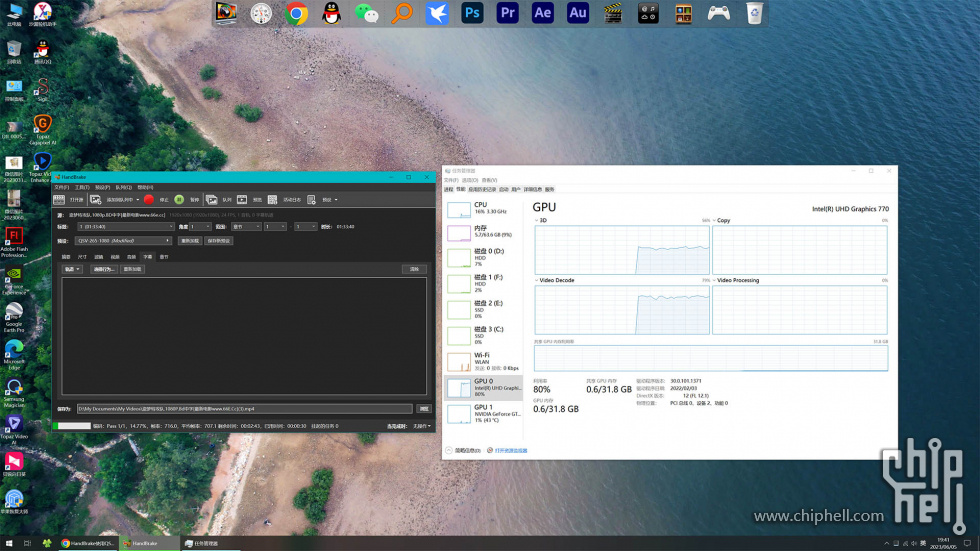Open the HandBrake Queue icon
The width and height of the screenshot is (980, 551).
coord(212,200)
